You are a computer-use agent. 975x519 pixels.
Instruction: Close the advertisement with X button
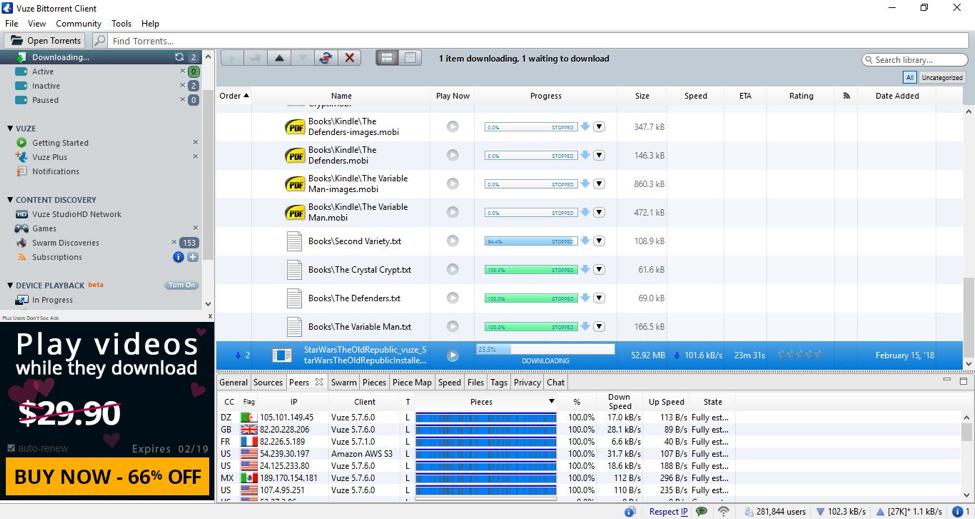click(x=210, y=317)
